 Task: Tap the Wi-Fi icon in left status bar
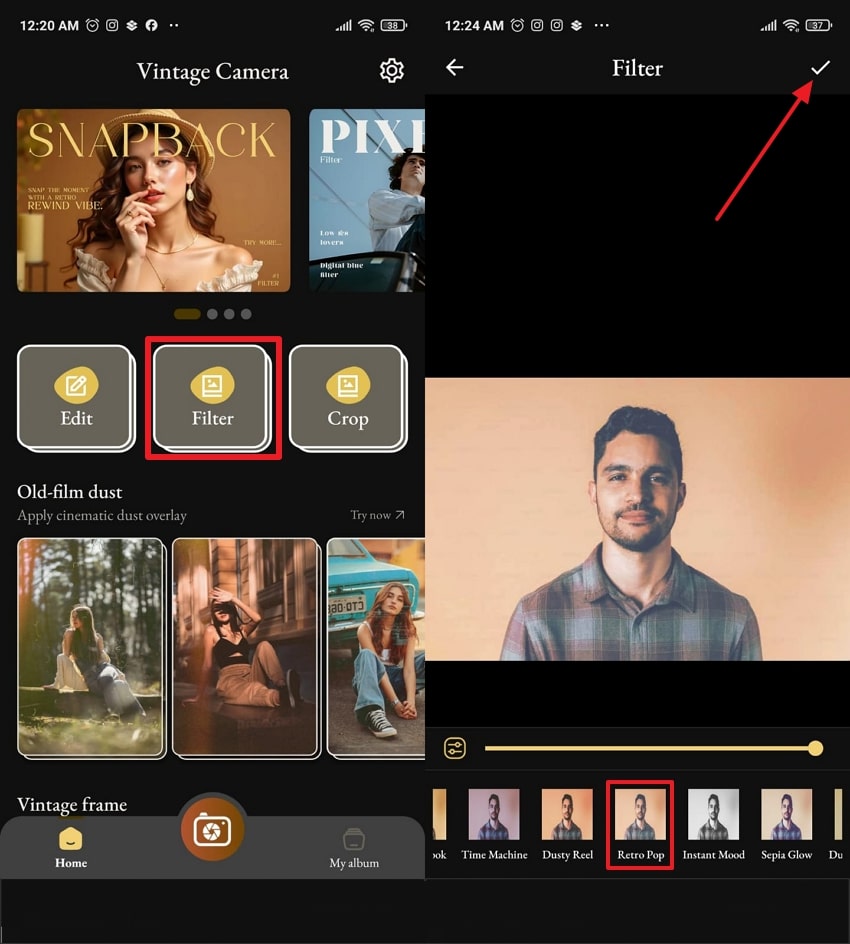[x=366, y=25]
